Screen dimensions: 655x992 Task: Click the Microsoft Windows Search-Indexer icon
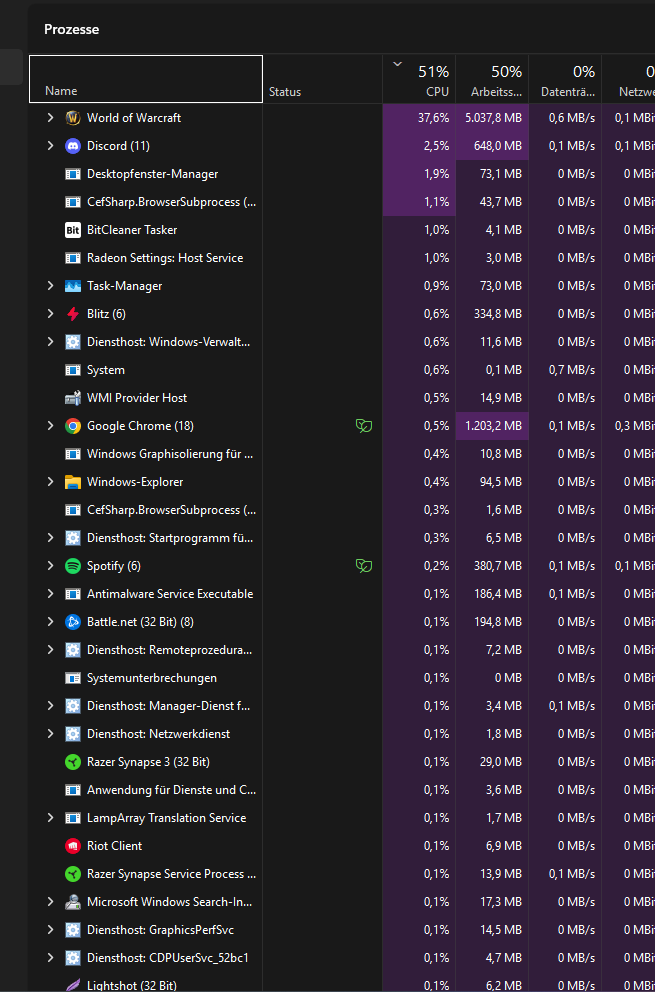click(73, 902)
